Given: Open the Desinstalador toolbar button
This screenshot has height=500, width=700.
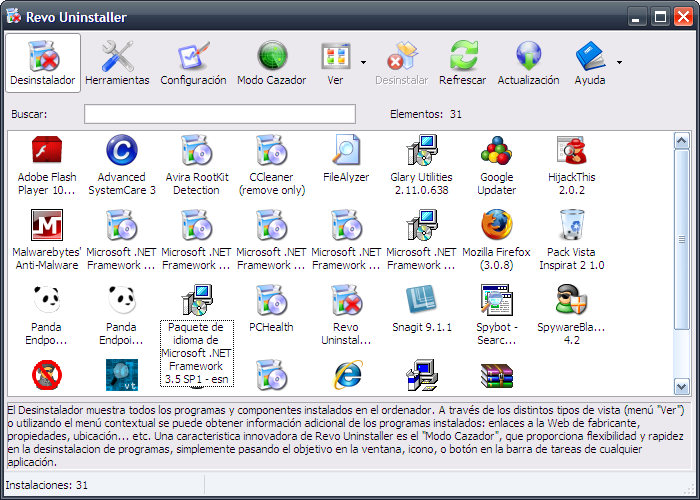Looking at the screenshot, I should point(43,63).
